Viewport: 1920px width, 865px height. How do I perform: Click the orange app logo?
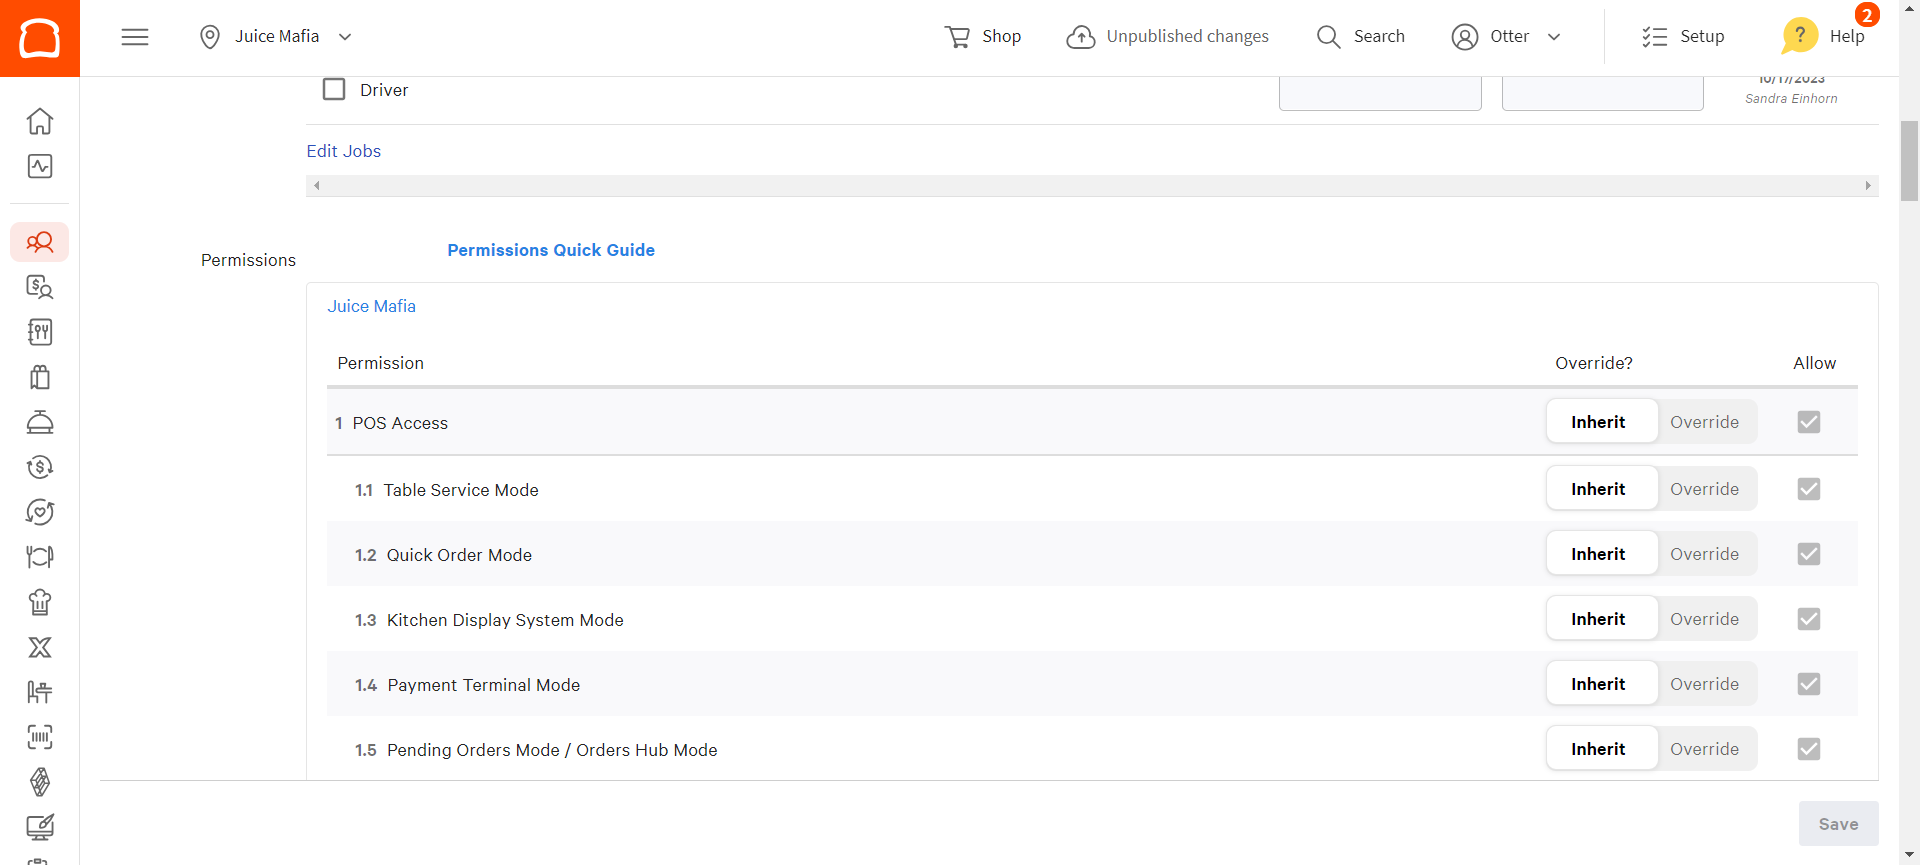40,38
